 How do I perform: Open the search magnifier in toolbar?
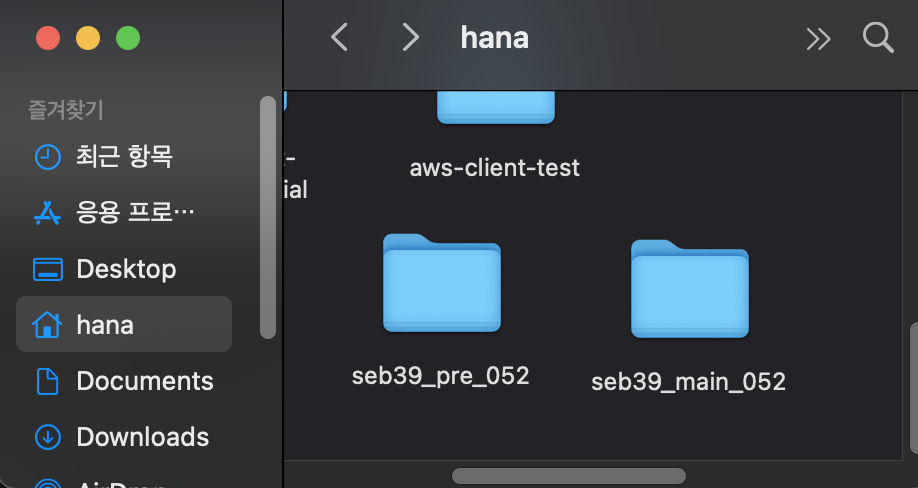(x=878, y=38)
